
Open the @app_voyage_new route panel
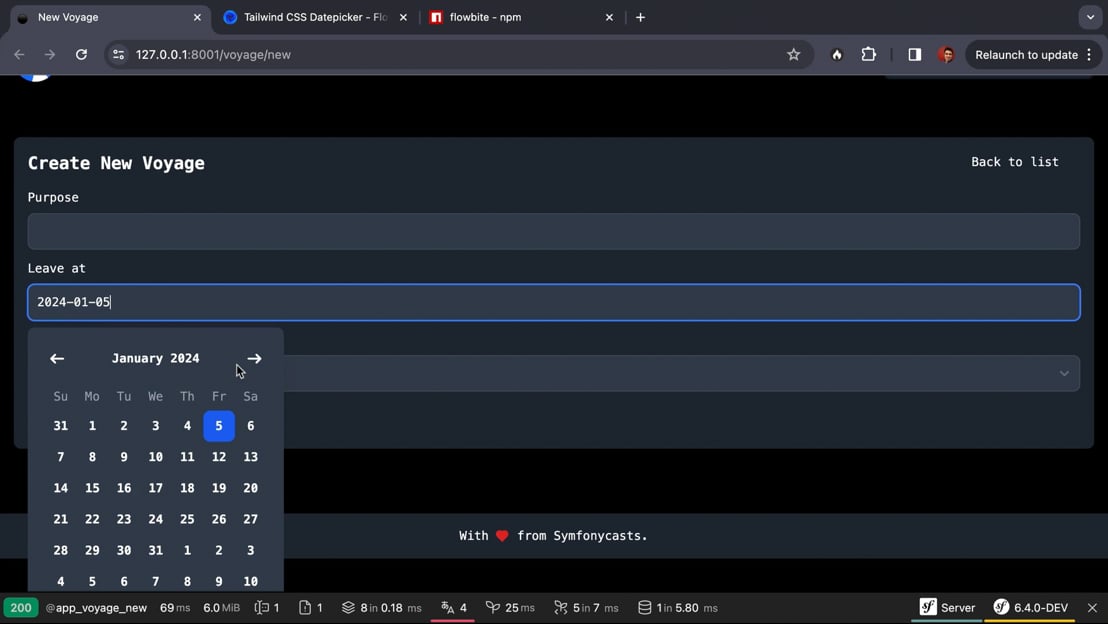click(96, 608)
